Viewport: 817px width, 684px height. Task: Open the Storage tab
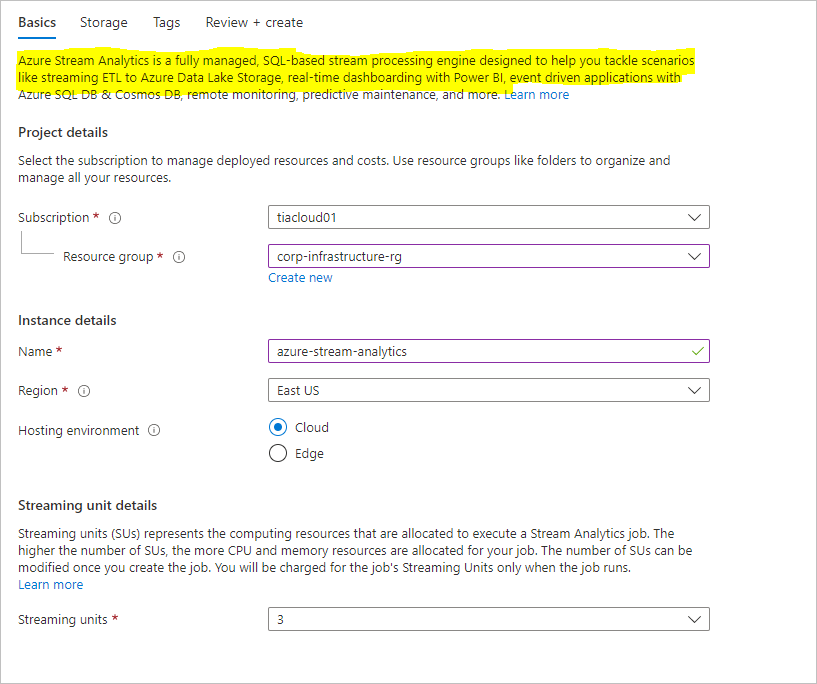[x=104, y=22]
